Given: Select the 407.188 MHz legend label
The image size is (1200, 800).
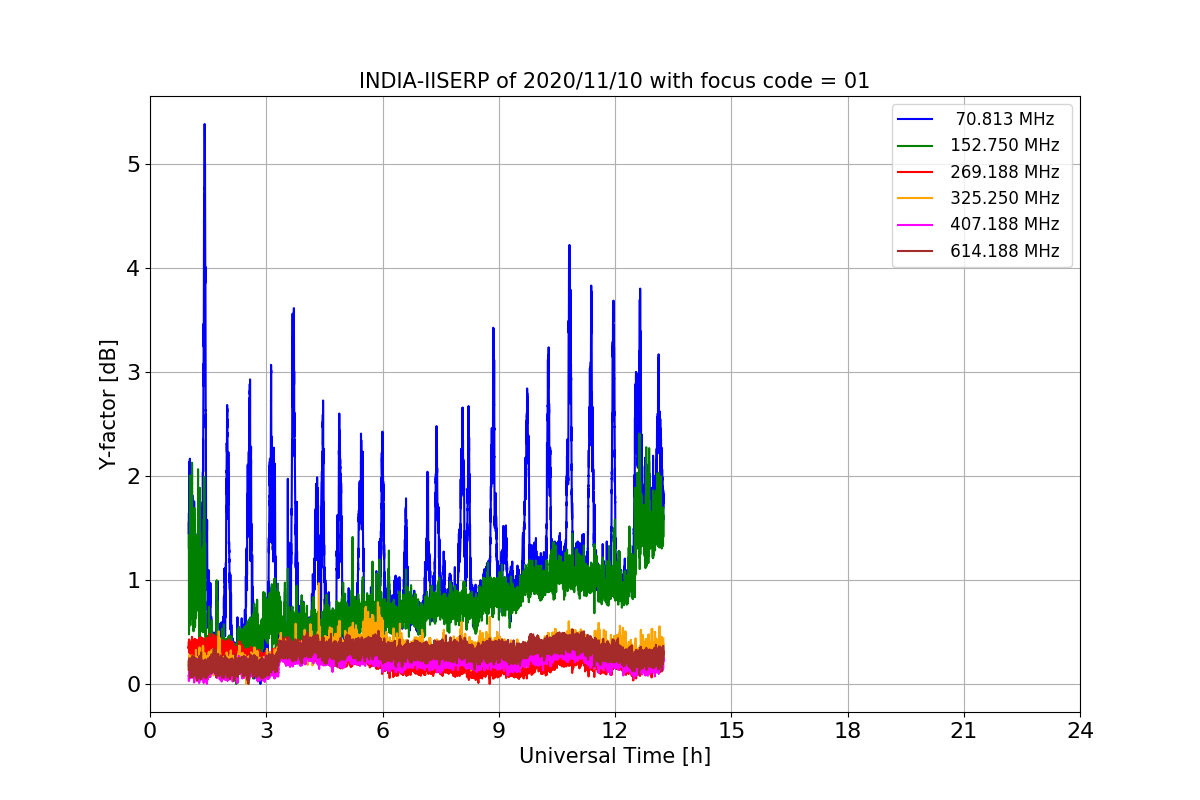Looking at the screenshot, I should click(x=1005, y=224).
